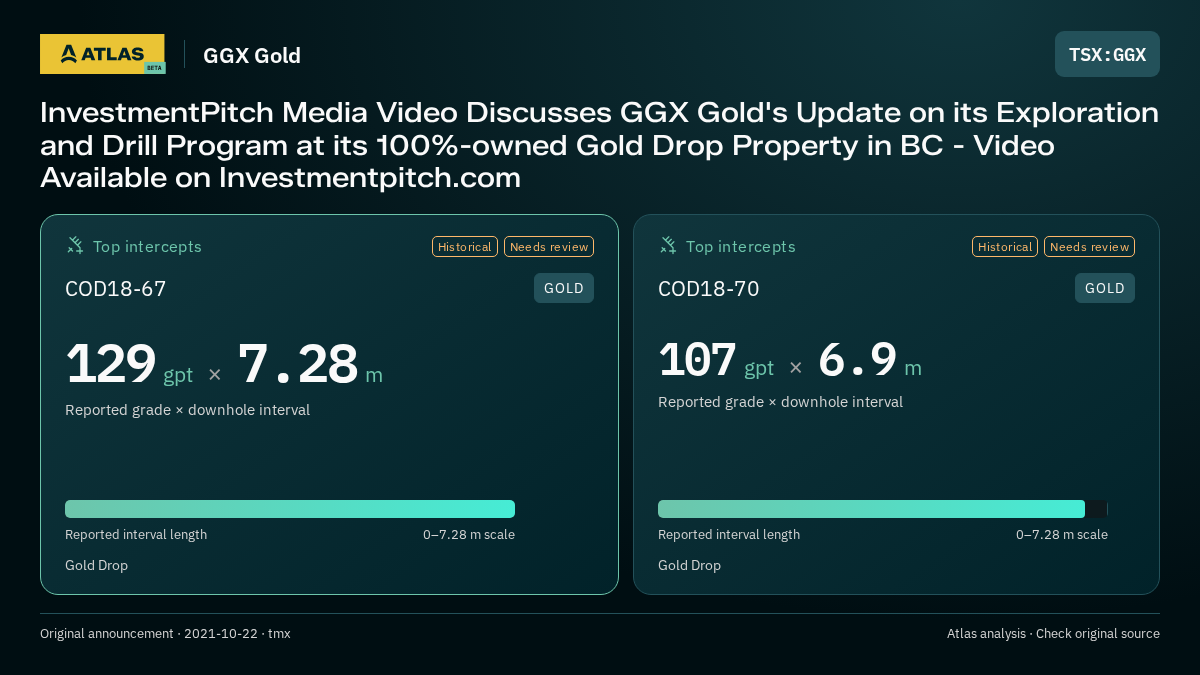
Task: Click the GOLD badge on the COD18-67 card
Action: tap(564, 288)
